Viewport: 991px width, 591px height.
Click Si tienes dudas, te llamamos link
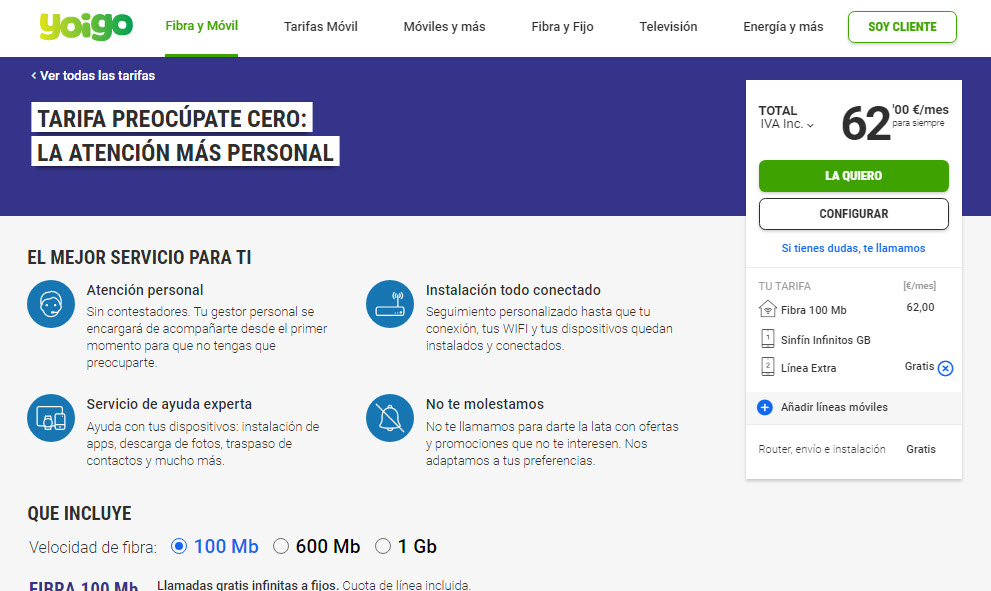(x=853, y=248)
